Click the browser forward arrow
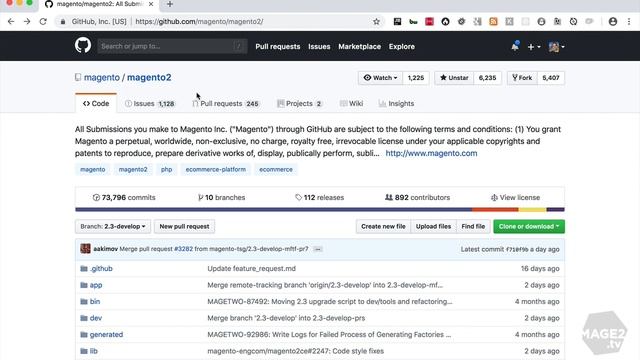 27,22
